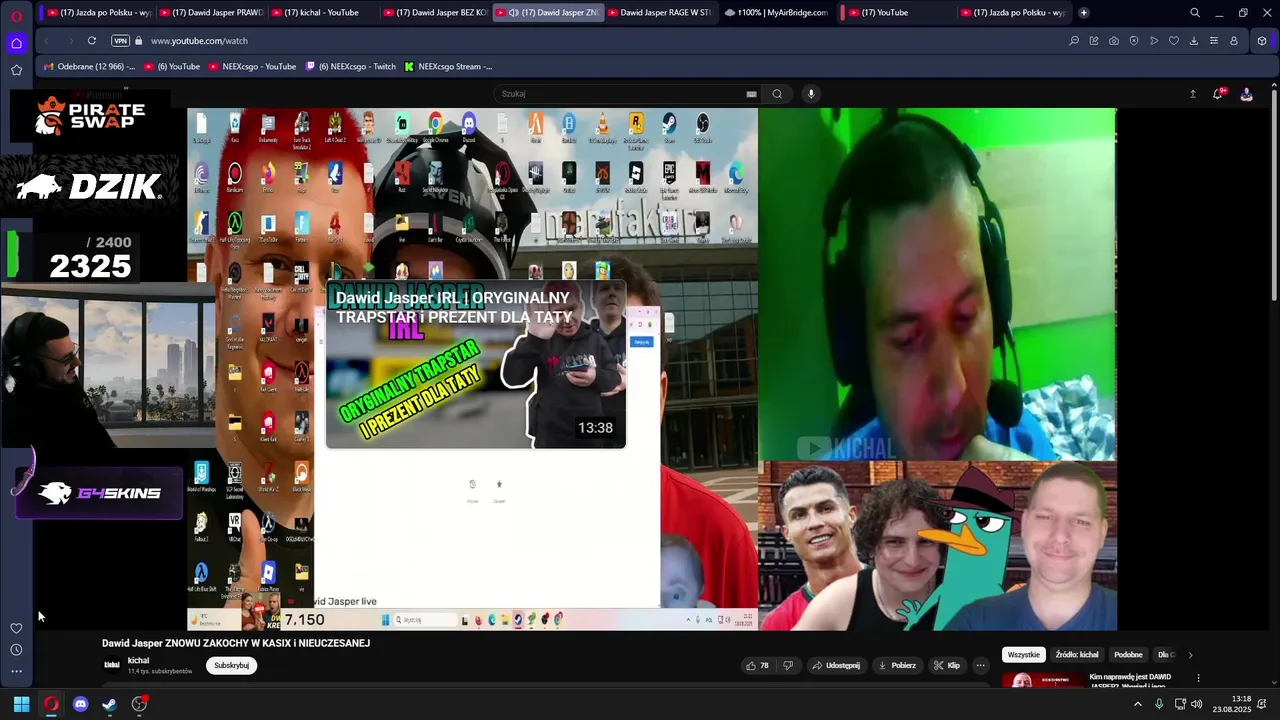Click the Subskrybuj button

(x=231, y=665)
